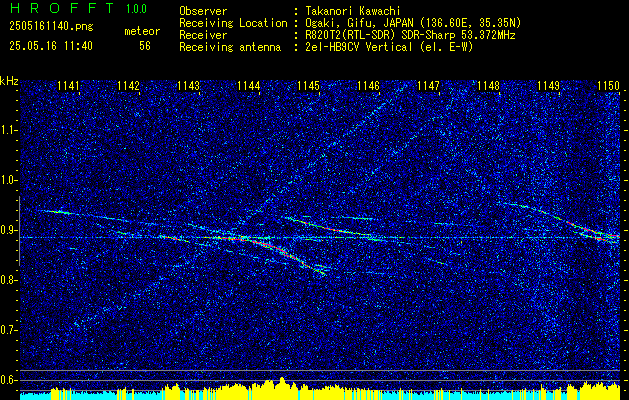629x400 pixels.
Task: Click time marker 1147
Action: [x=428, y=85]
